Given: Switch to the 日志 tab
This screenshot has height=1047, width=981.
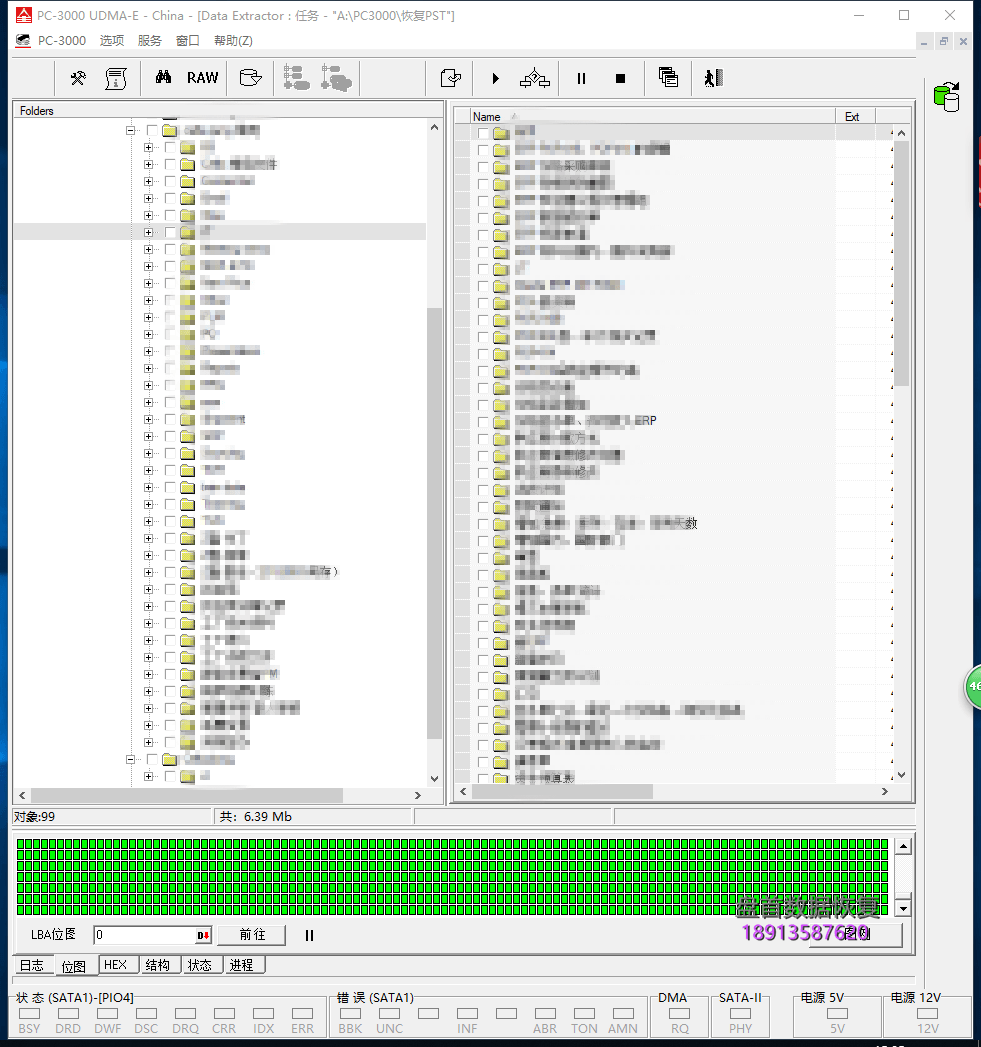Looking at the screenshot, I should click(31, 965).
